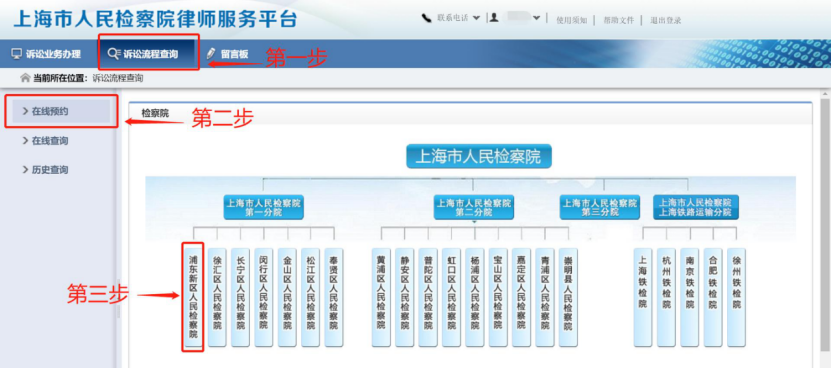Switch to 诉讼流程查询 tab
Viewport: 831px width, 368px height.
[149, 53]
